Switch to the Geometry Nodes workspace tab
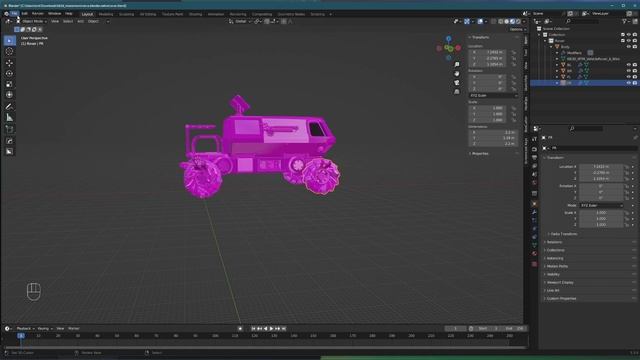 (x=291, y=14)
